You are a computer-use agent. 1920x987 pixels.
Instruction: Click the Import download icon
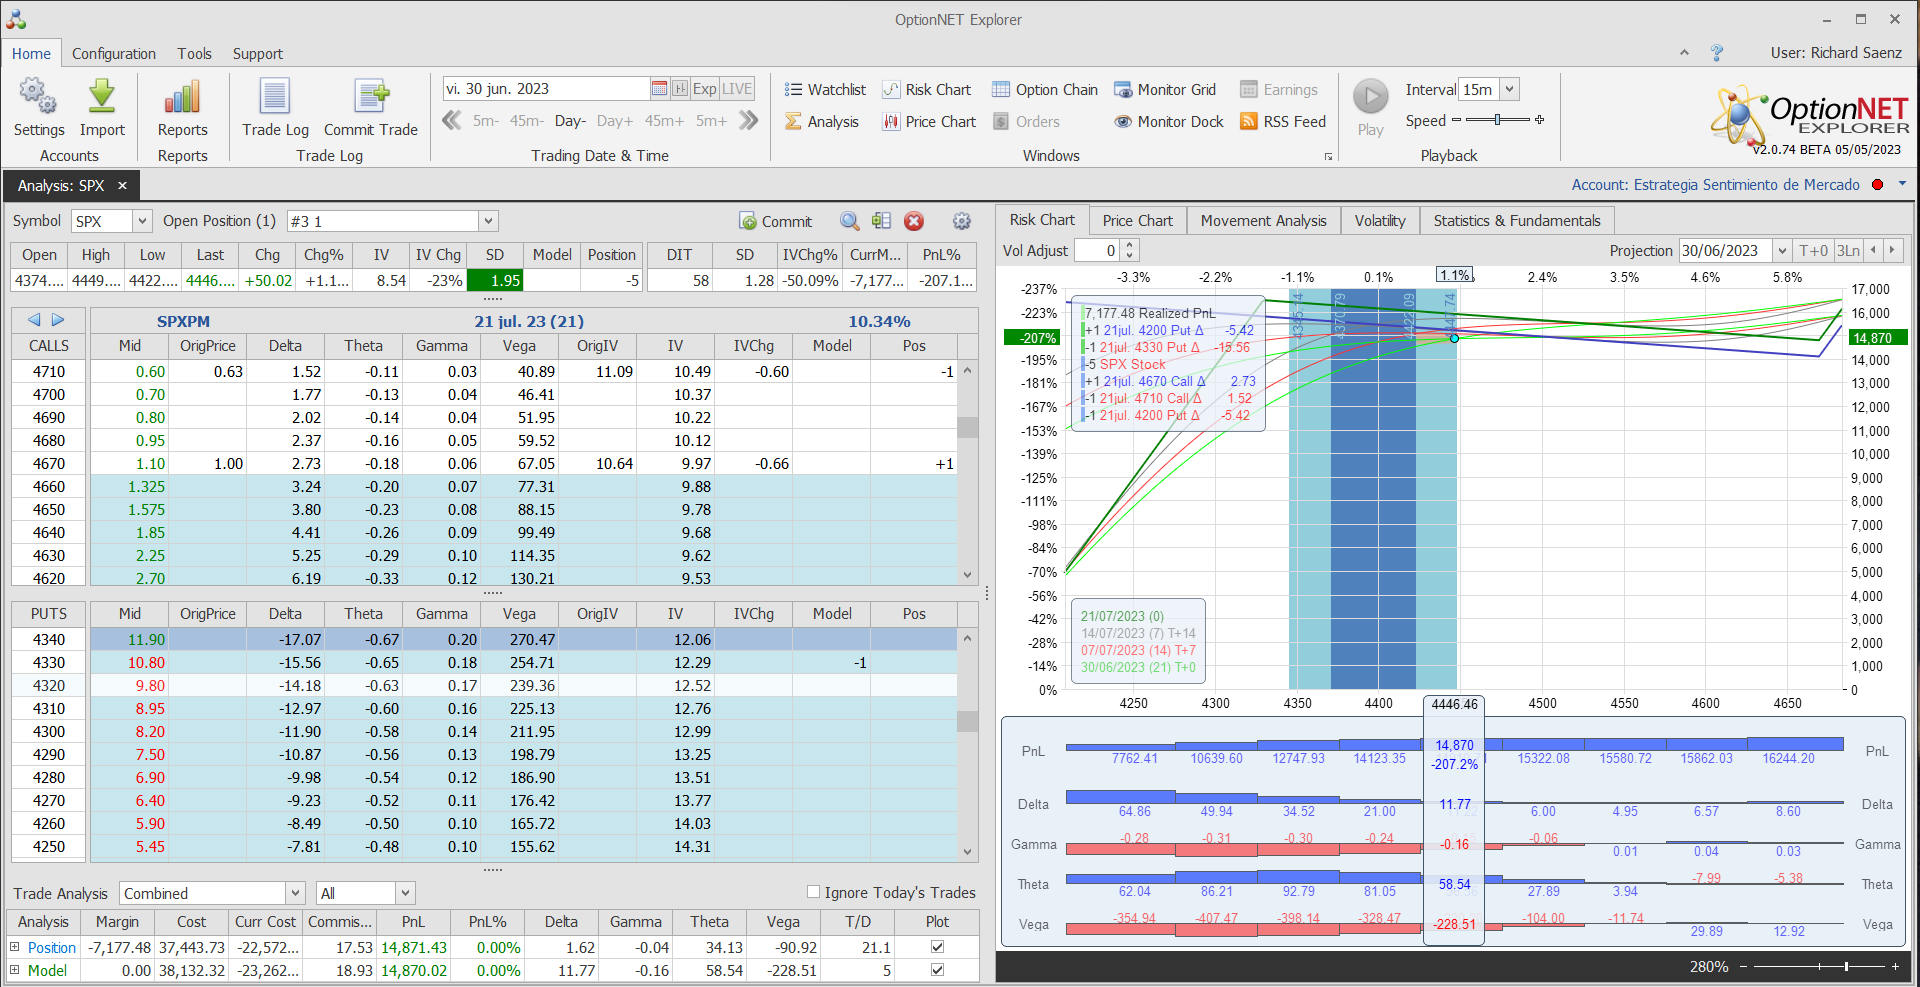[x=102, y=98]
